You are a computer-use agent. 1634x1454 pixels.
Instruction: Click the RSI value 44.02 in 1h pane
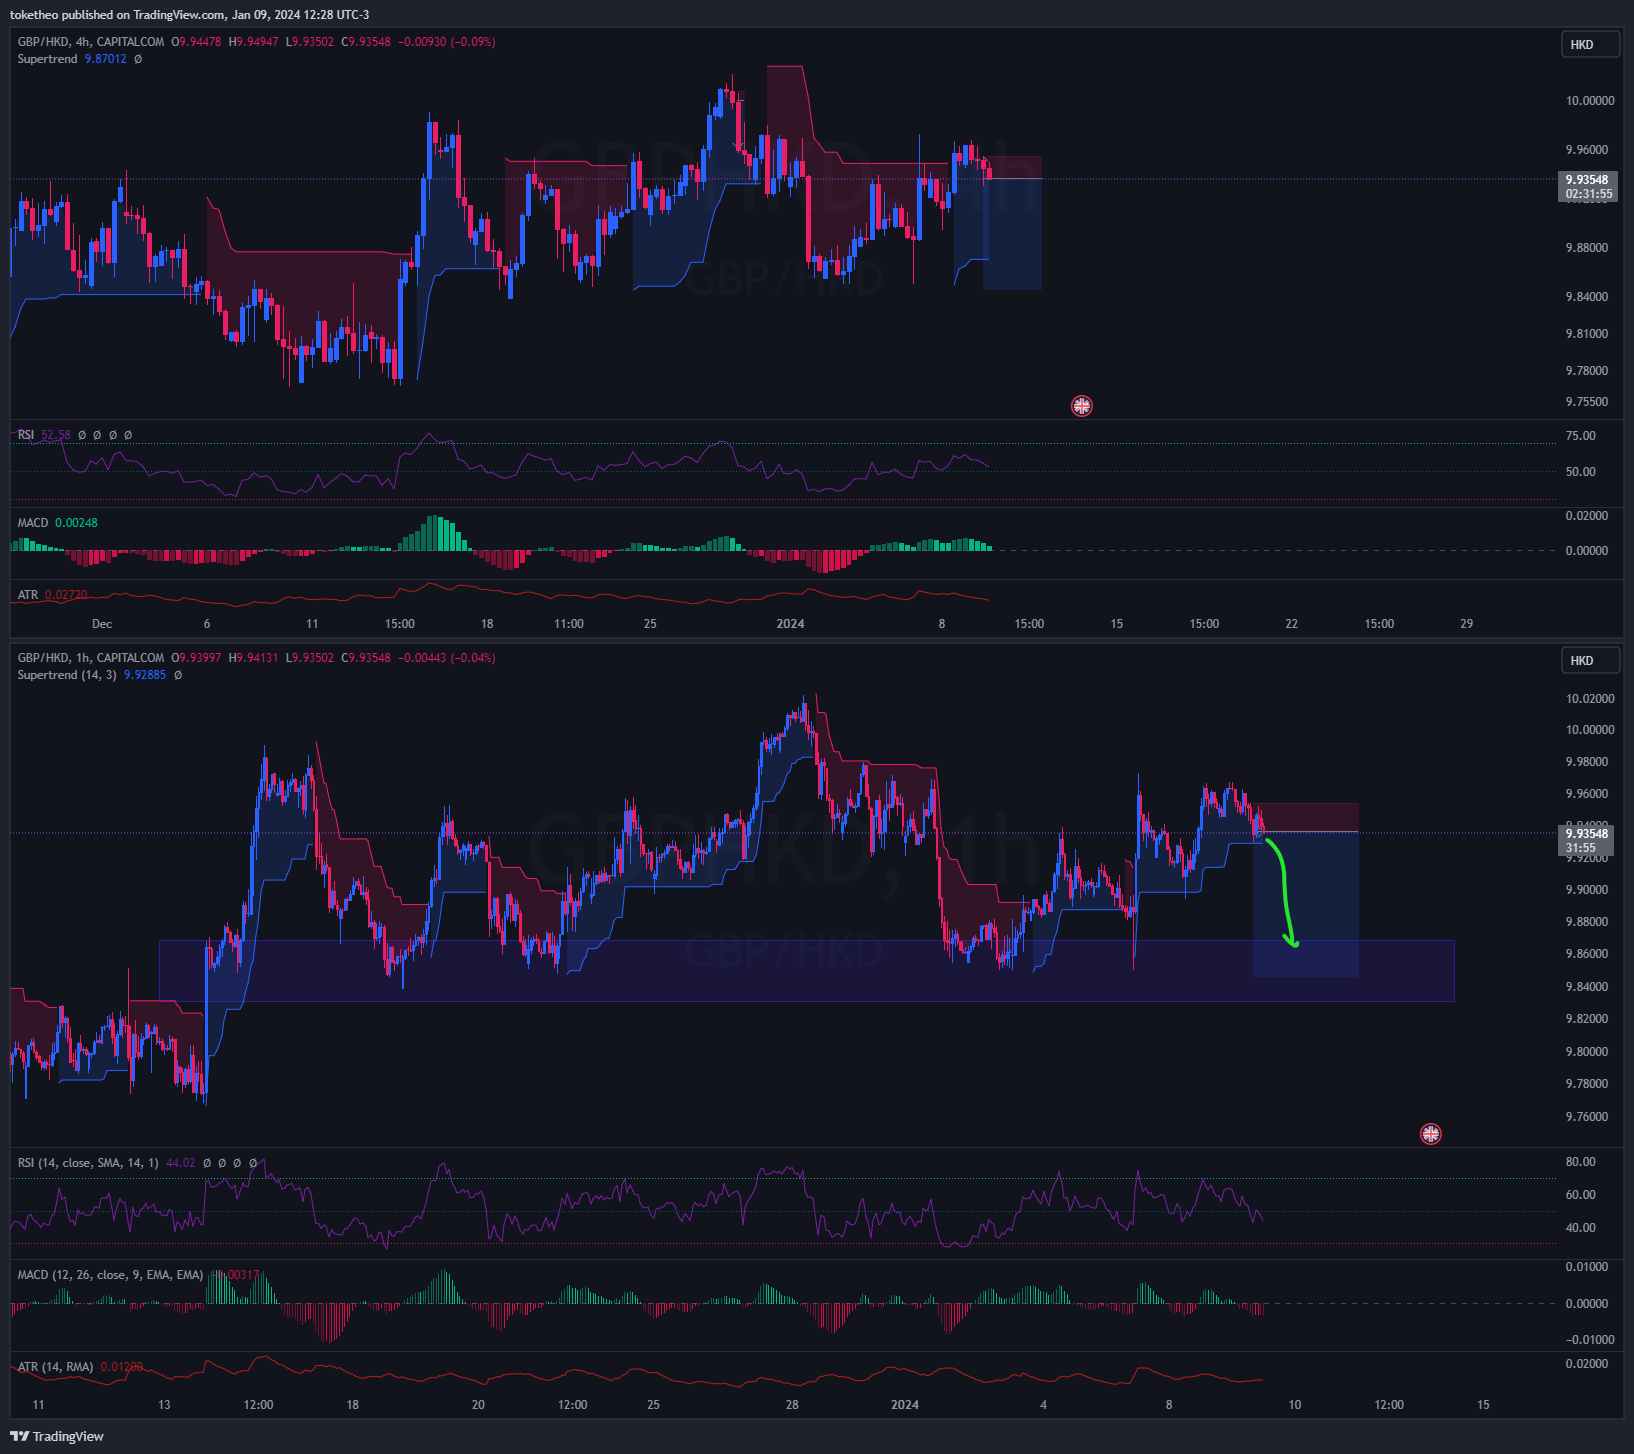pos(181,1163)
